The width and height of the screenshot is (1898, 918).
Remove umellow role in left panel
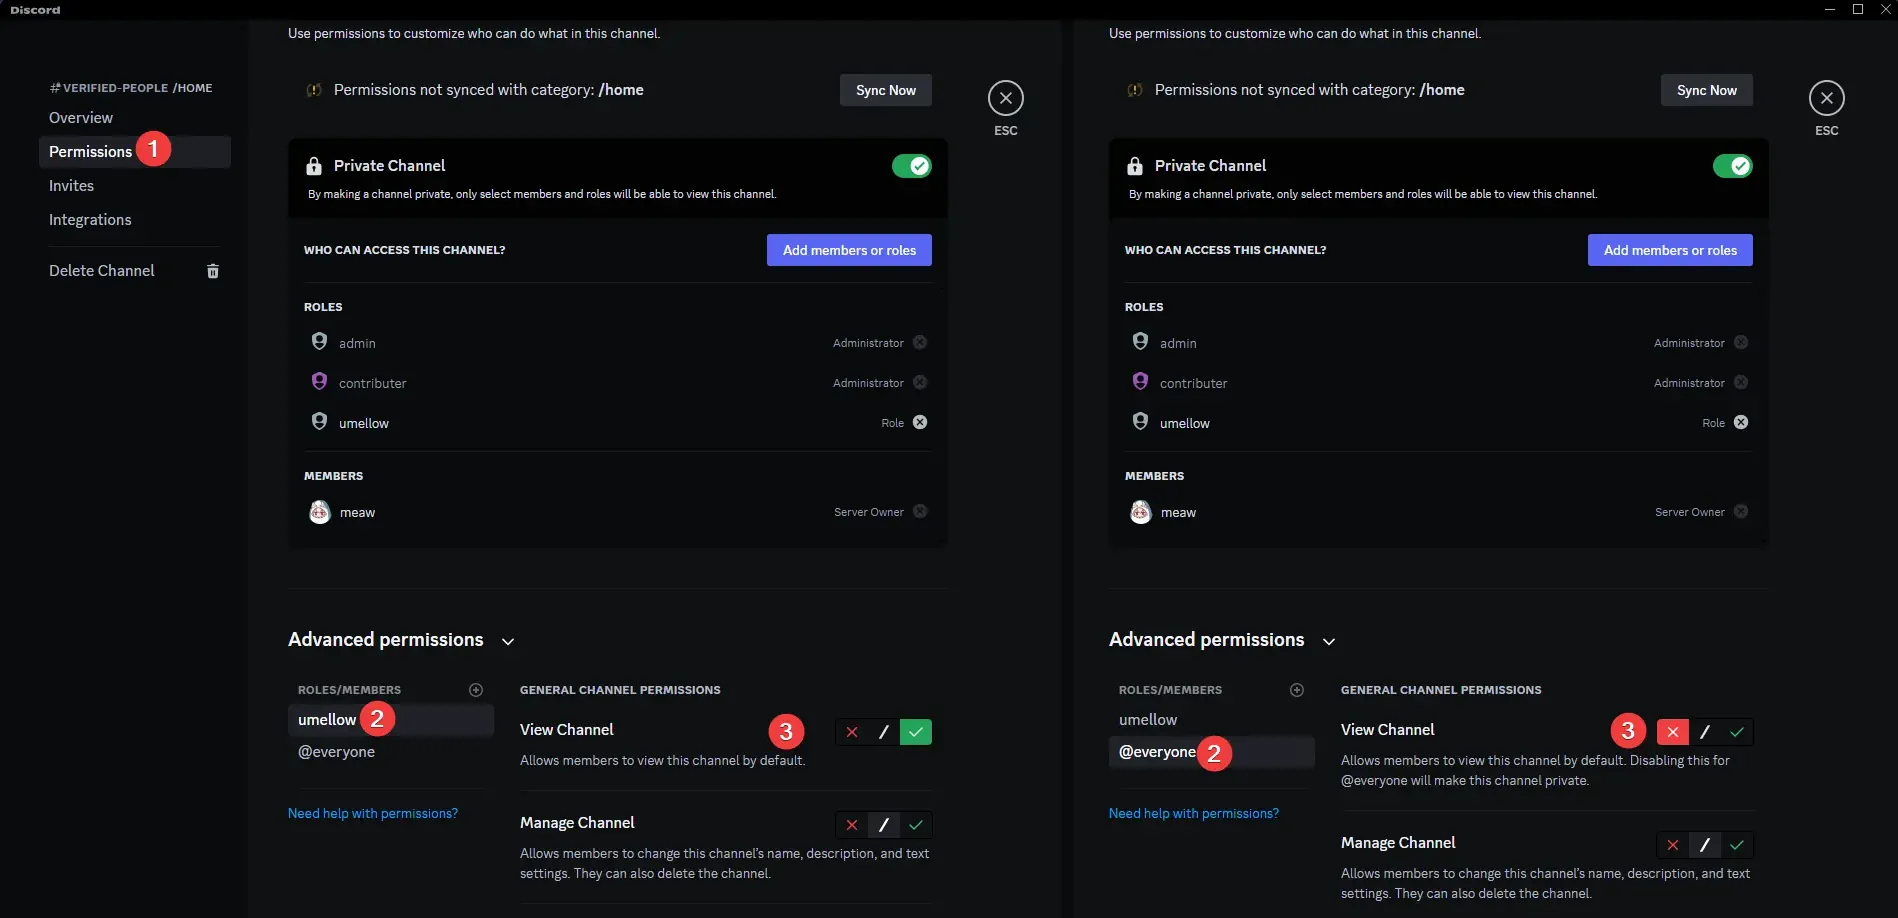click(920, 422)
